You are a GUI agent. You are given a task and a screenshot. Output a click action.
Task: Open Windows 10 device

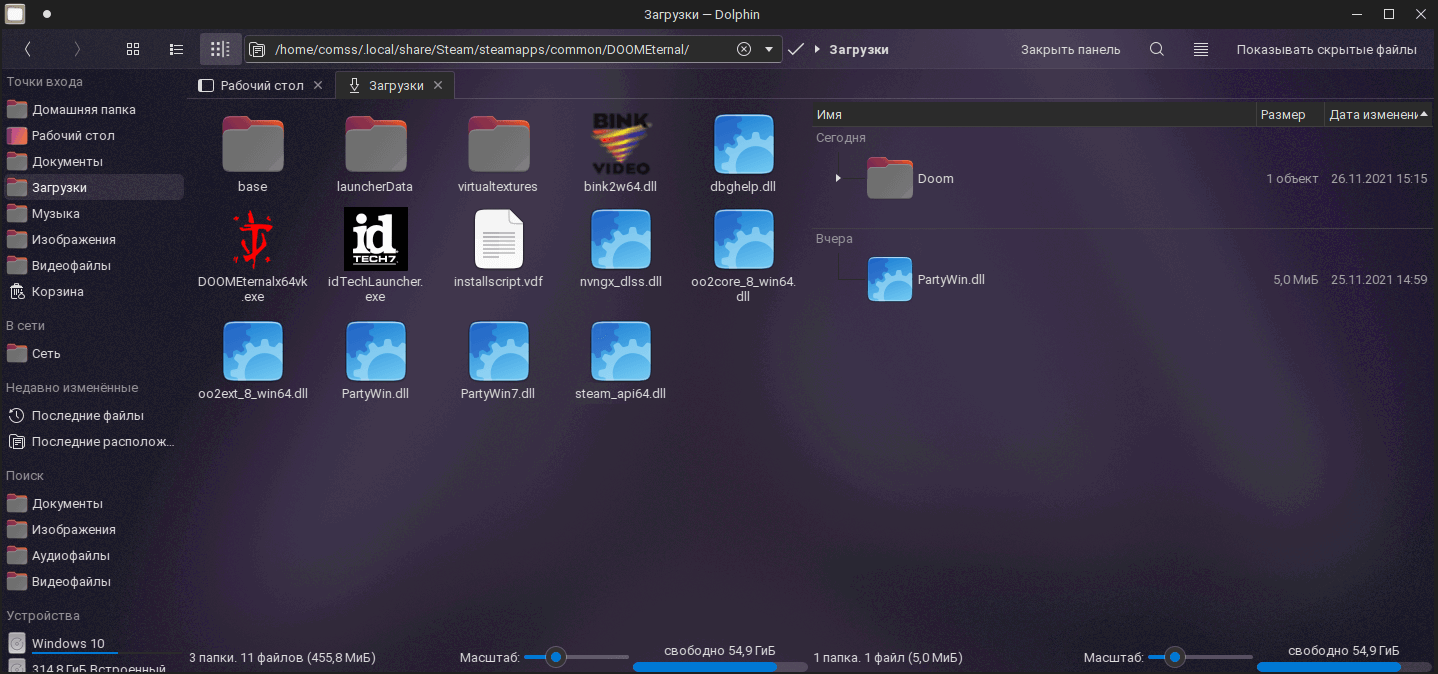pyautogui.click(x=92, y=644)
